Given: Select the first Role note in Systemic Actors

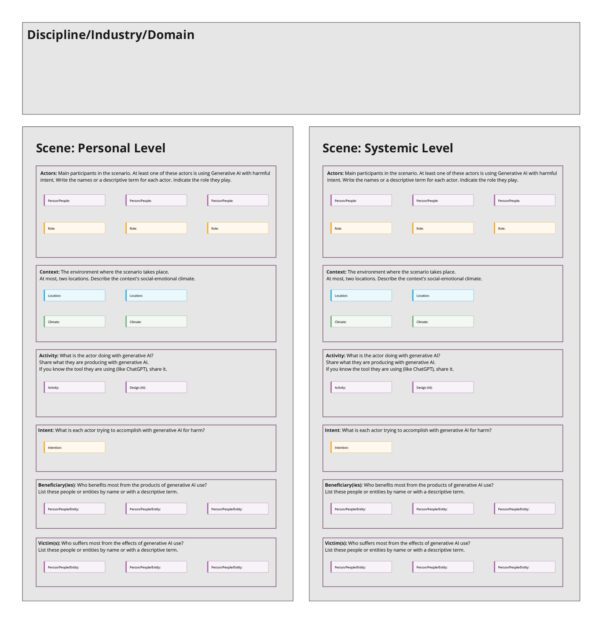Looking at the screenshot, I should tap(361, 228).
